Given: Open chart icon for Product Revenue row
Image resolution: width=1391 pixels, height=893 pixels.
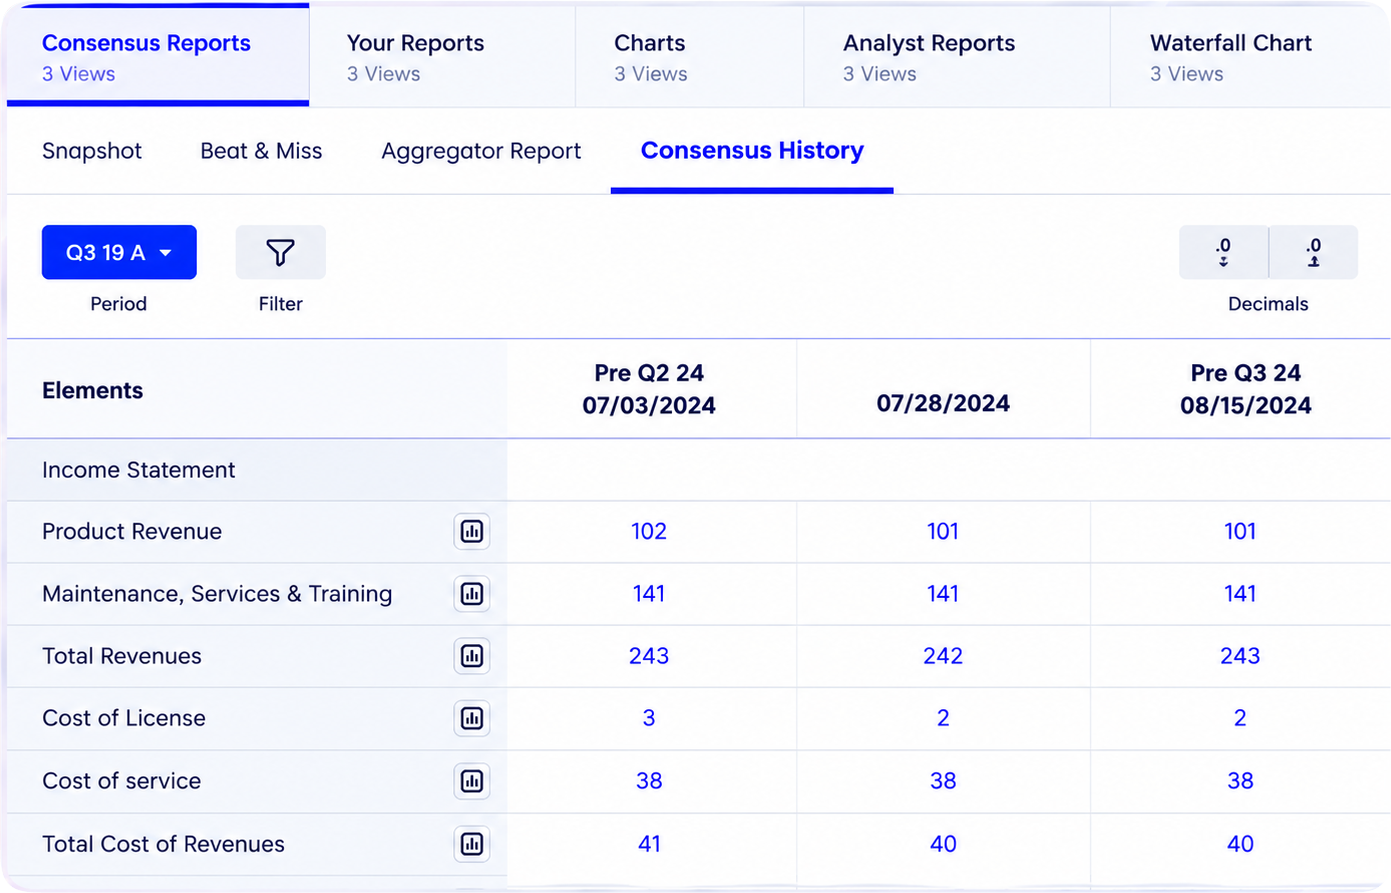Looking at the screenshot, I should point(472,531).
